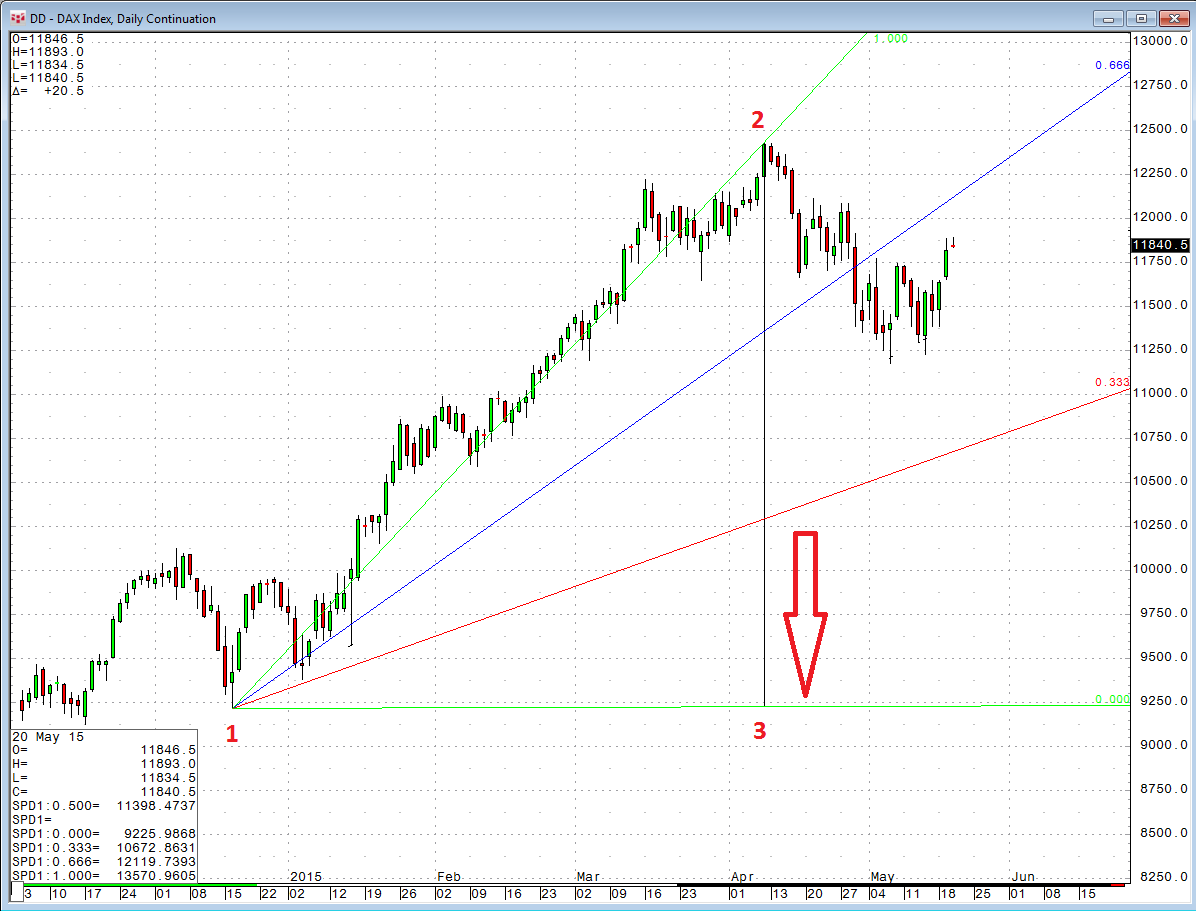1196x911 pixels.
Task: Click the 2015 year marker on time axis
Action: (x=305, y=876)
